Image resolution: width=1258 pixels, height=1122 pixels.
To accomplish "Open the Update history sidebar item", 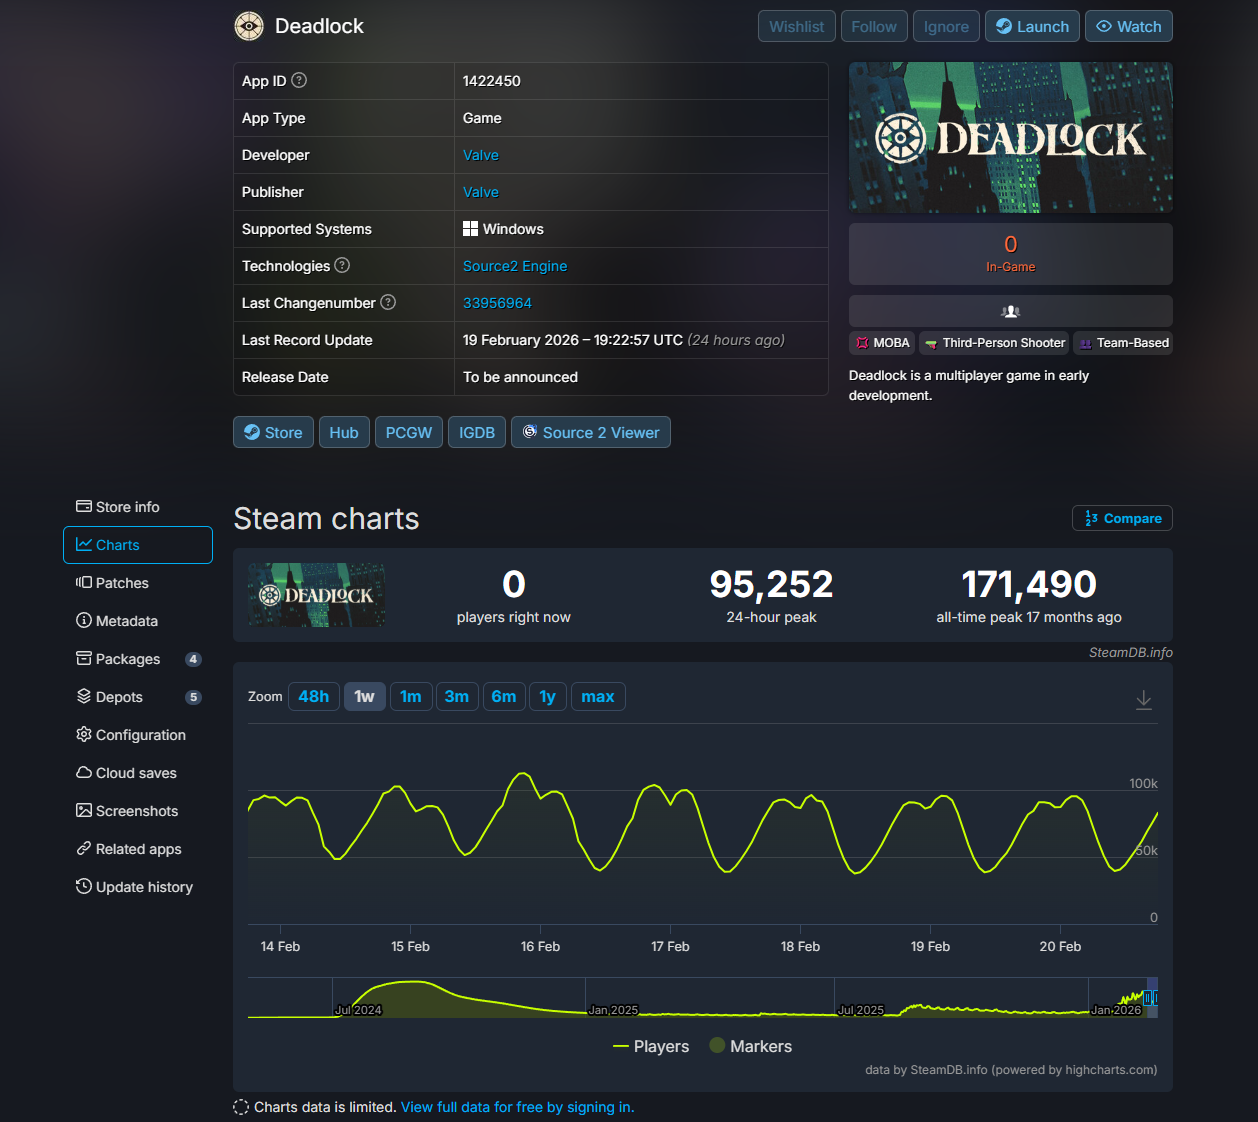I will [x=138, y=887].
